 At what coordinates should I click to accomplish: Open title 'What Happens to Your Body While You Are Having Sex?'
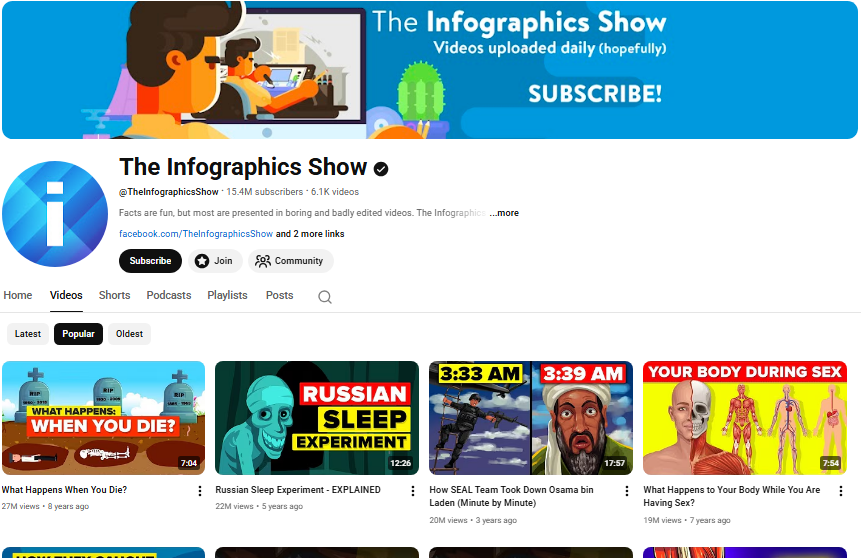tap(731, 496)
